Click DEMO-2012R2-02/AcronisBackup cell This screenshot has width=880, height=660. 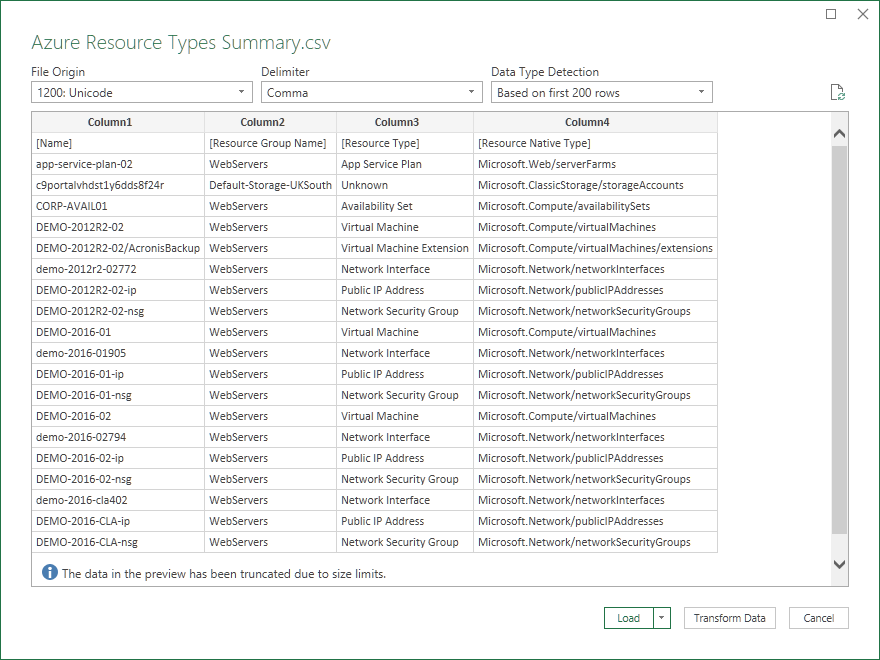pos(118,248)
